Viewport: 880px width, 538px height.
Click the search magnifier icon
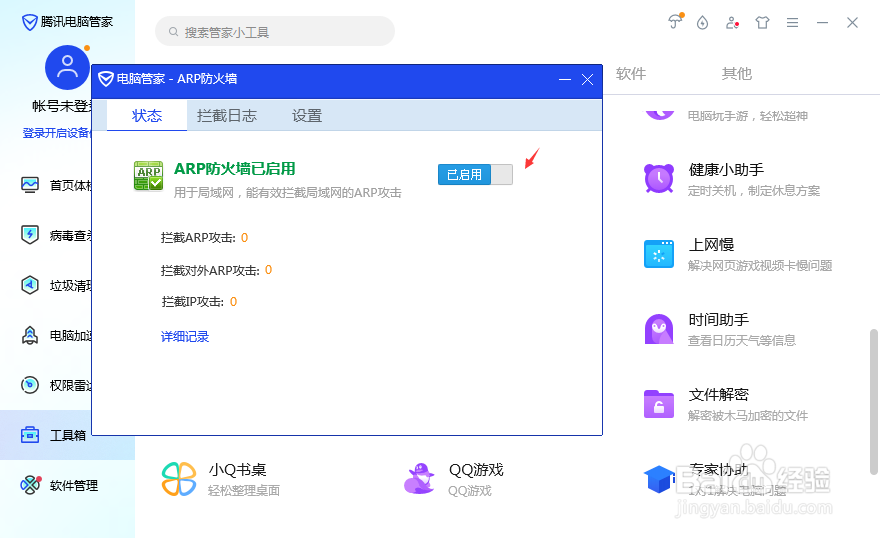(x=173, y=31)
